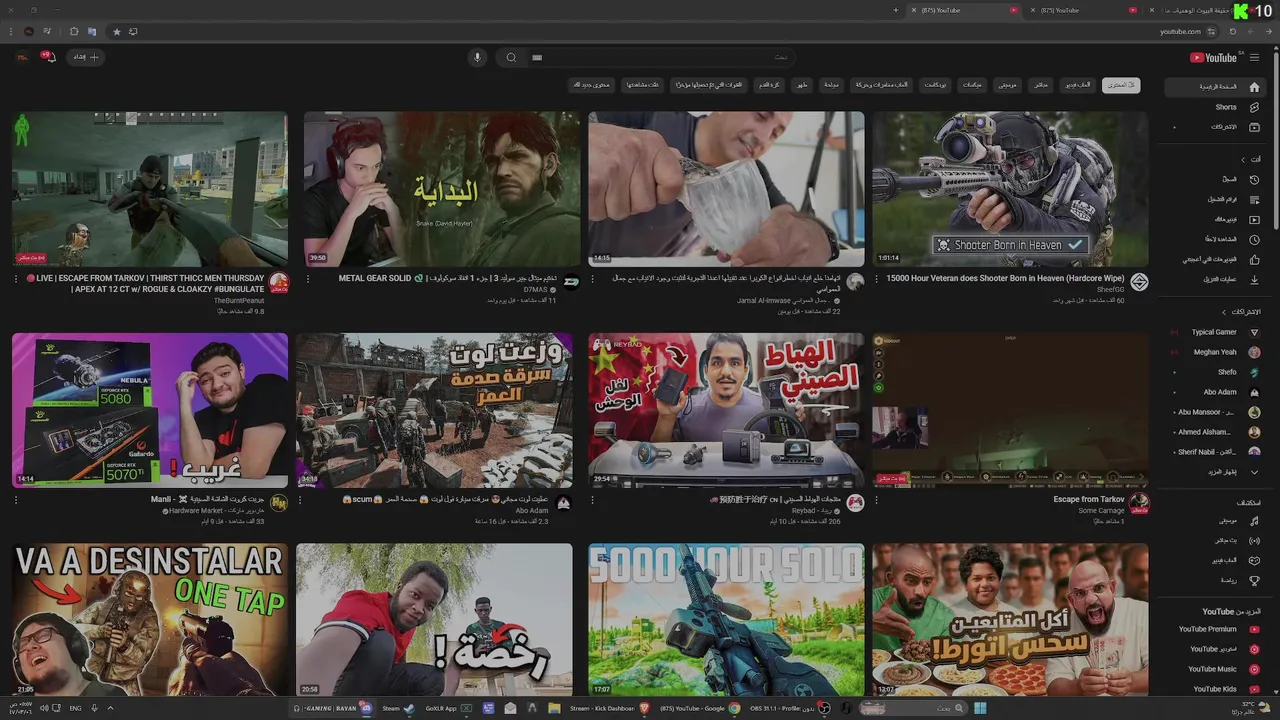This screenshot has width=1280, height=720.
Task: Click the search magnifier button
Action: click(x=511, y=57)
